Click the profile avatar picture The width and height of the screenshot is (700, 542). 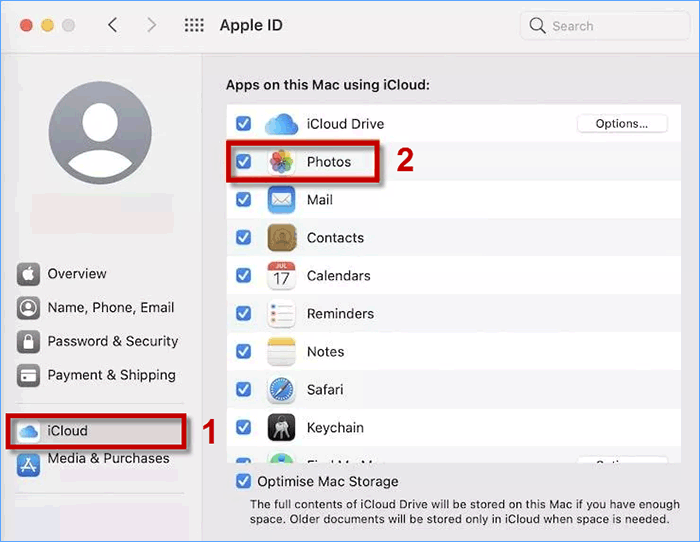coord(100,133)
